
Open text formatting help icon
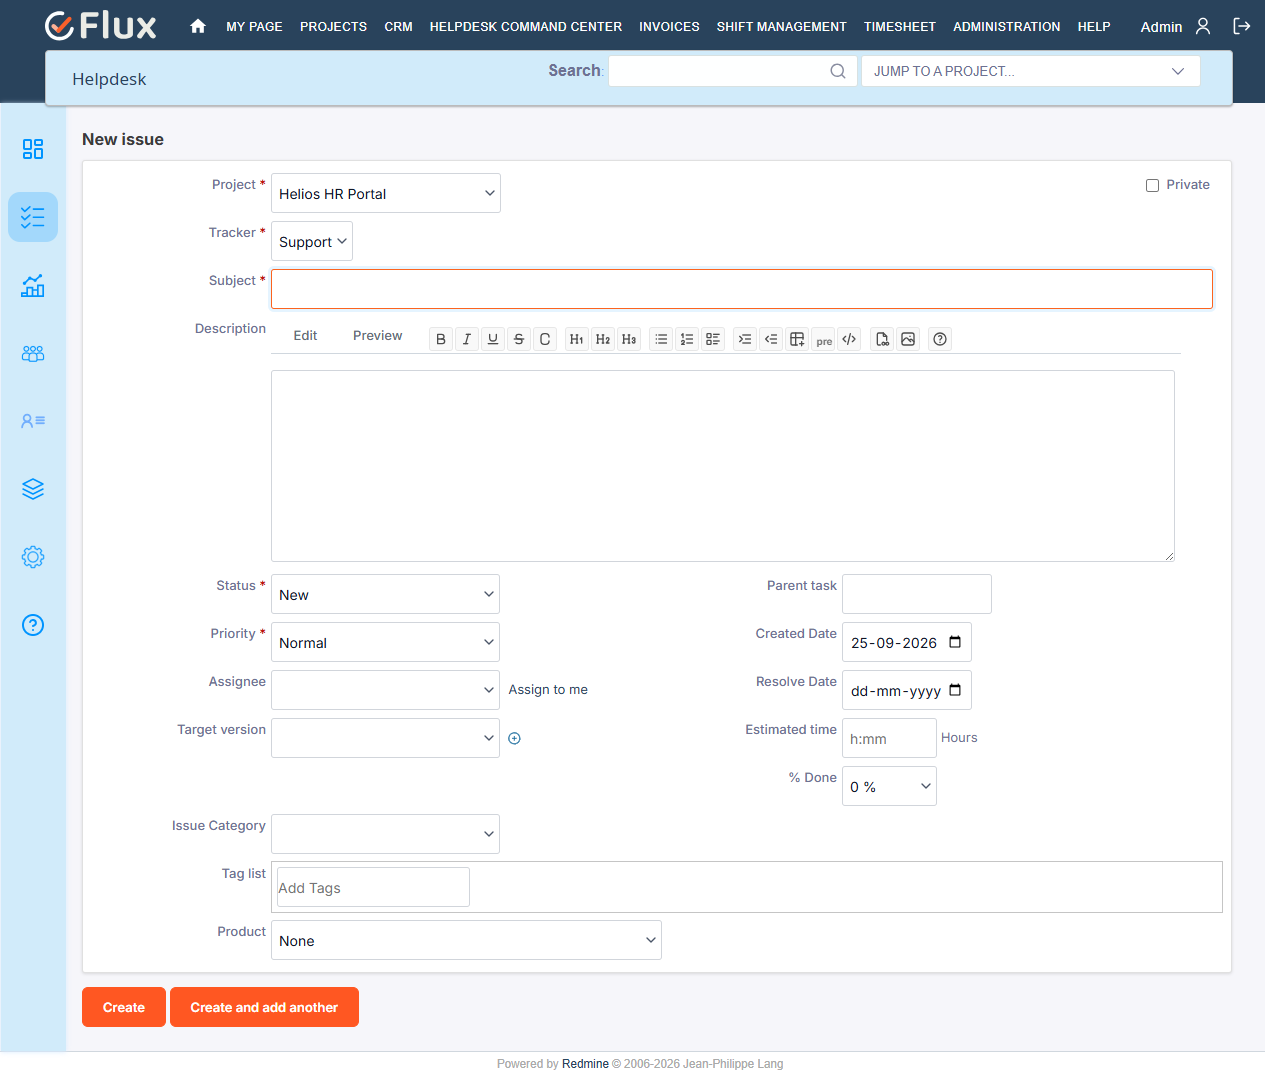[940, 339]
